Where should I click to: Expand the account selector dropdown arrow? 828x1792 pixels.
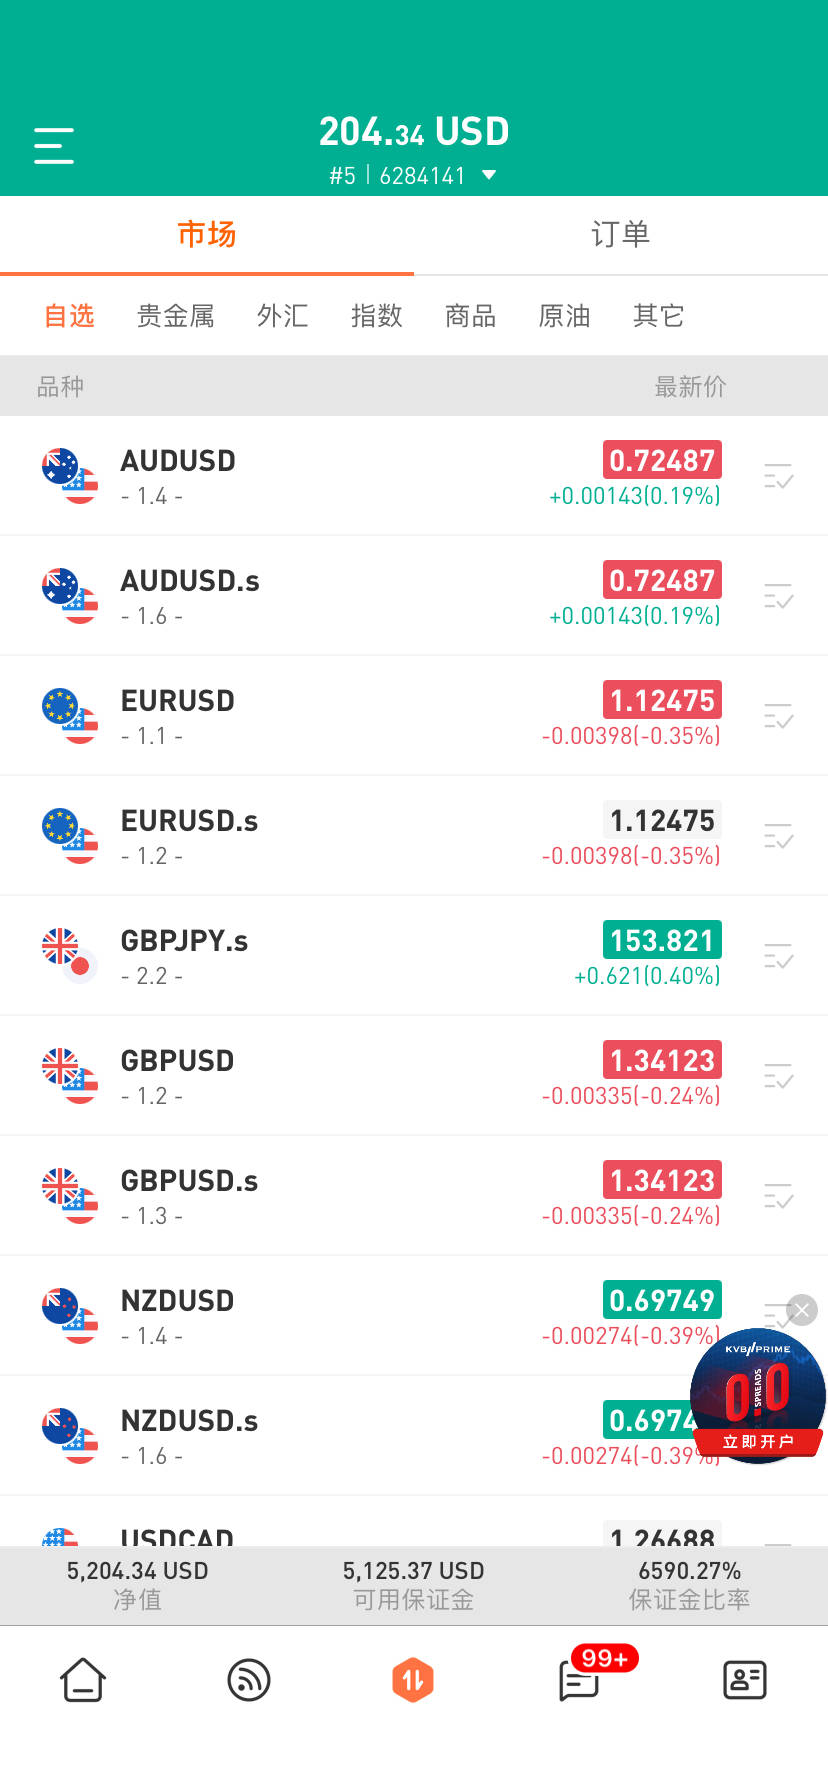(489, 175)
